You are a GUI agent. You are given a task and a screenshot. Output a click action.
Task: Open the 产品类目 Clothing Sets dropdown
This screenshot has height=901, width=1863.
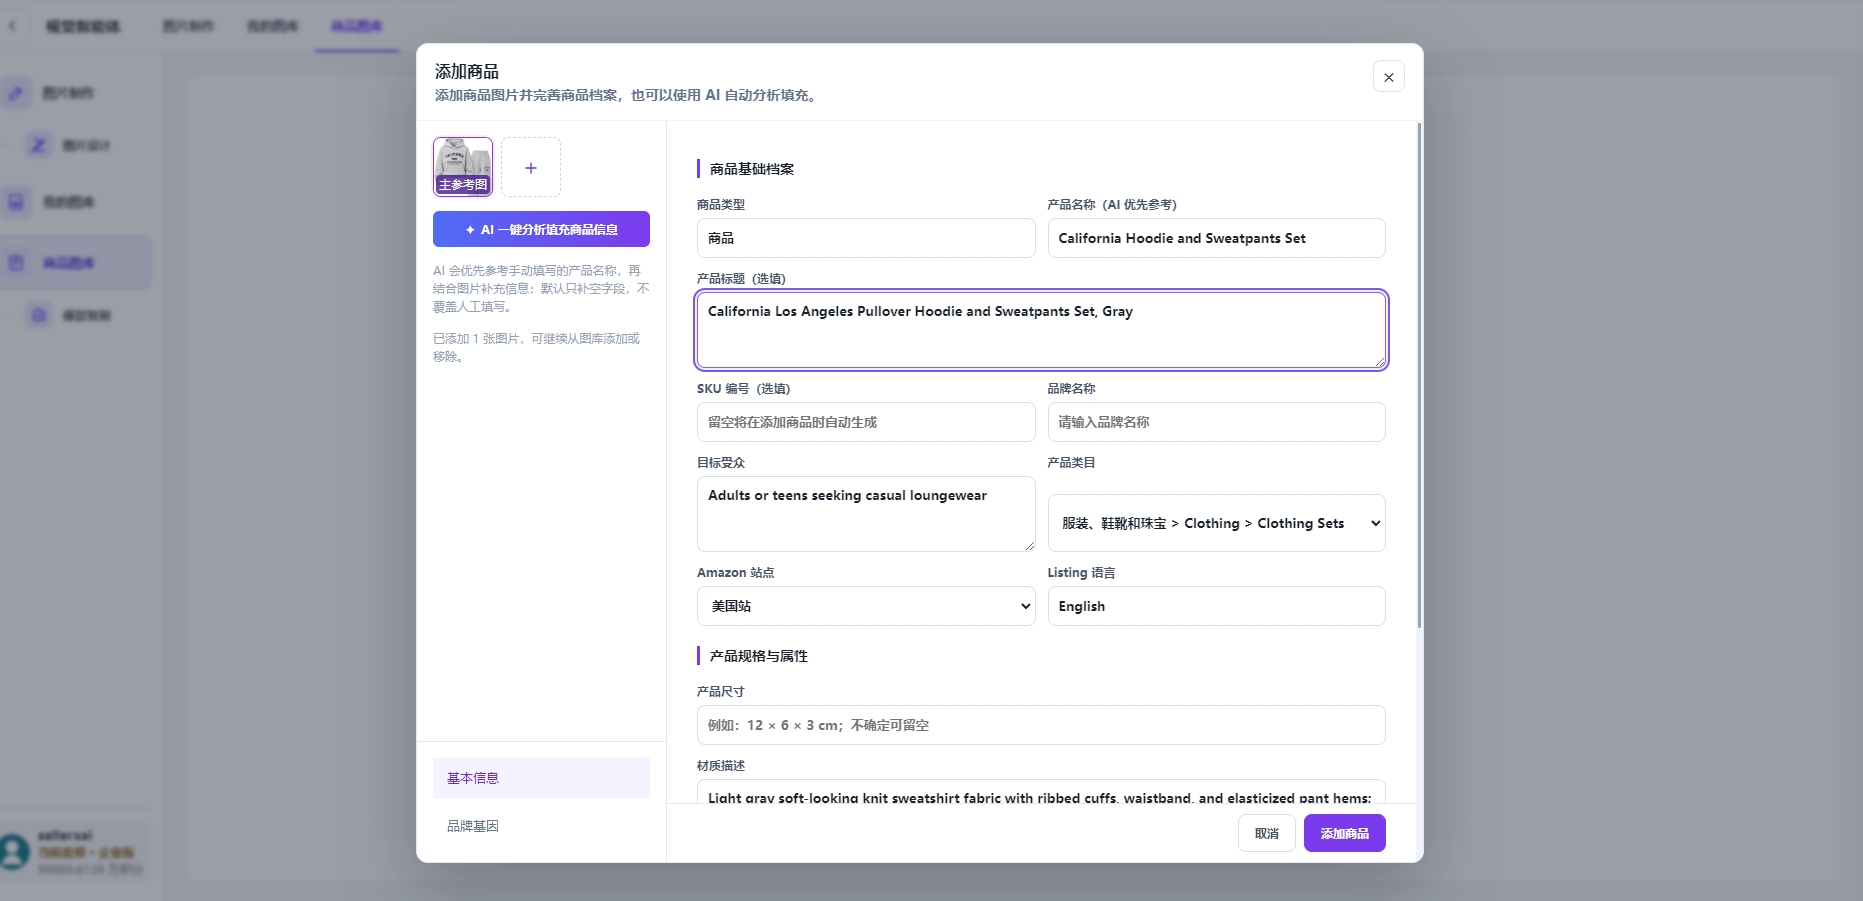coord(1216,523)
